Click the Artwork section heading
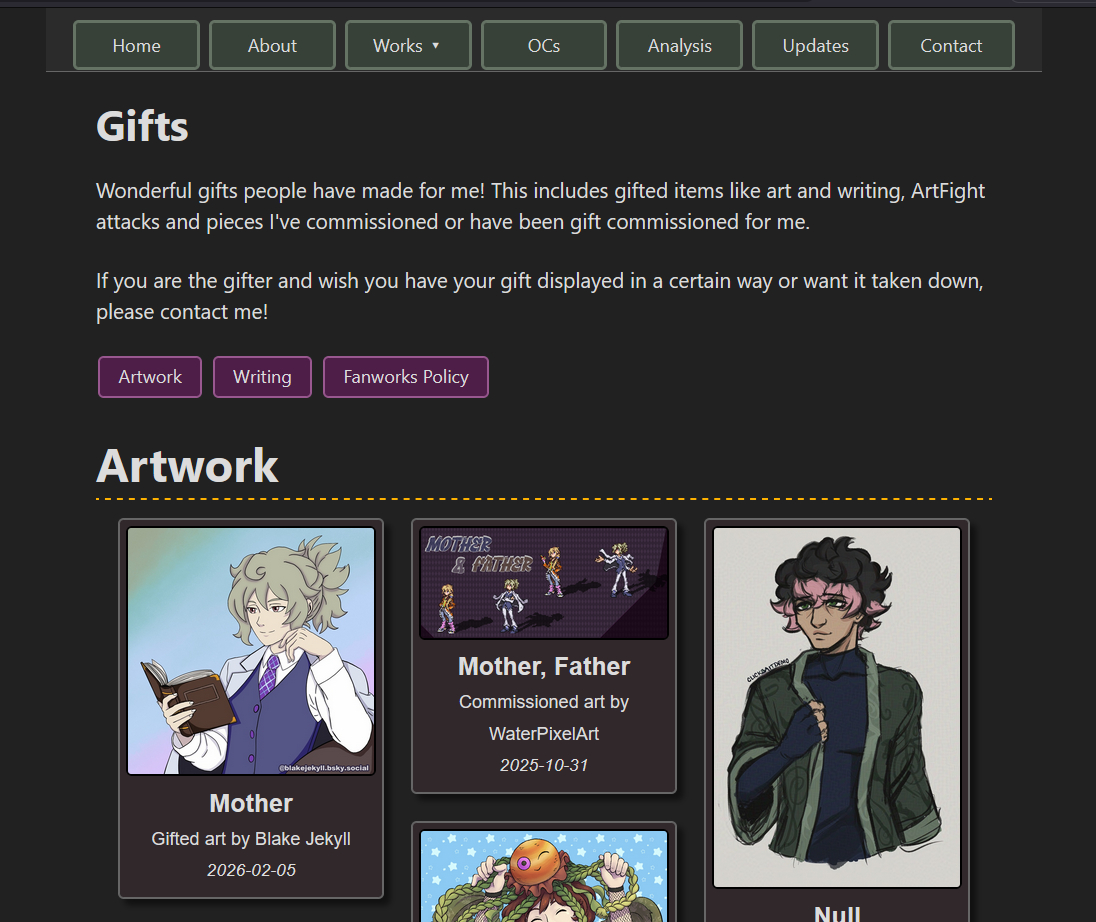1096x922 pixels. (187, 466)
